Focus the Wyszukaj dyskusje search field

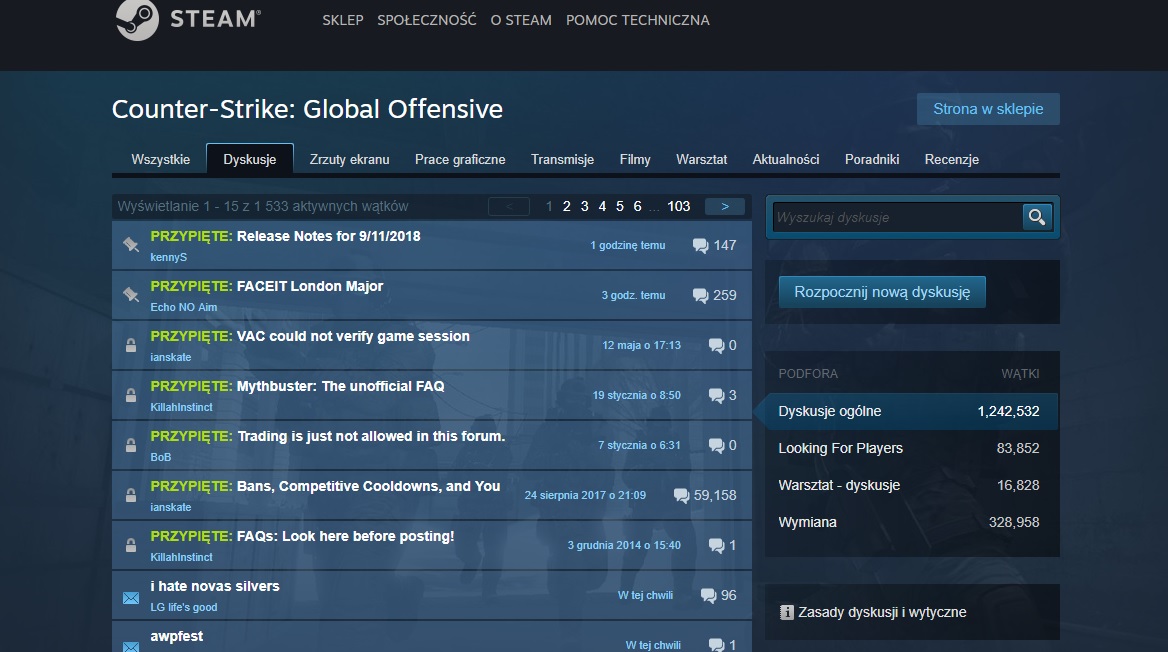click(x=898, y=217)
